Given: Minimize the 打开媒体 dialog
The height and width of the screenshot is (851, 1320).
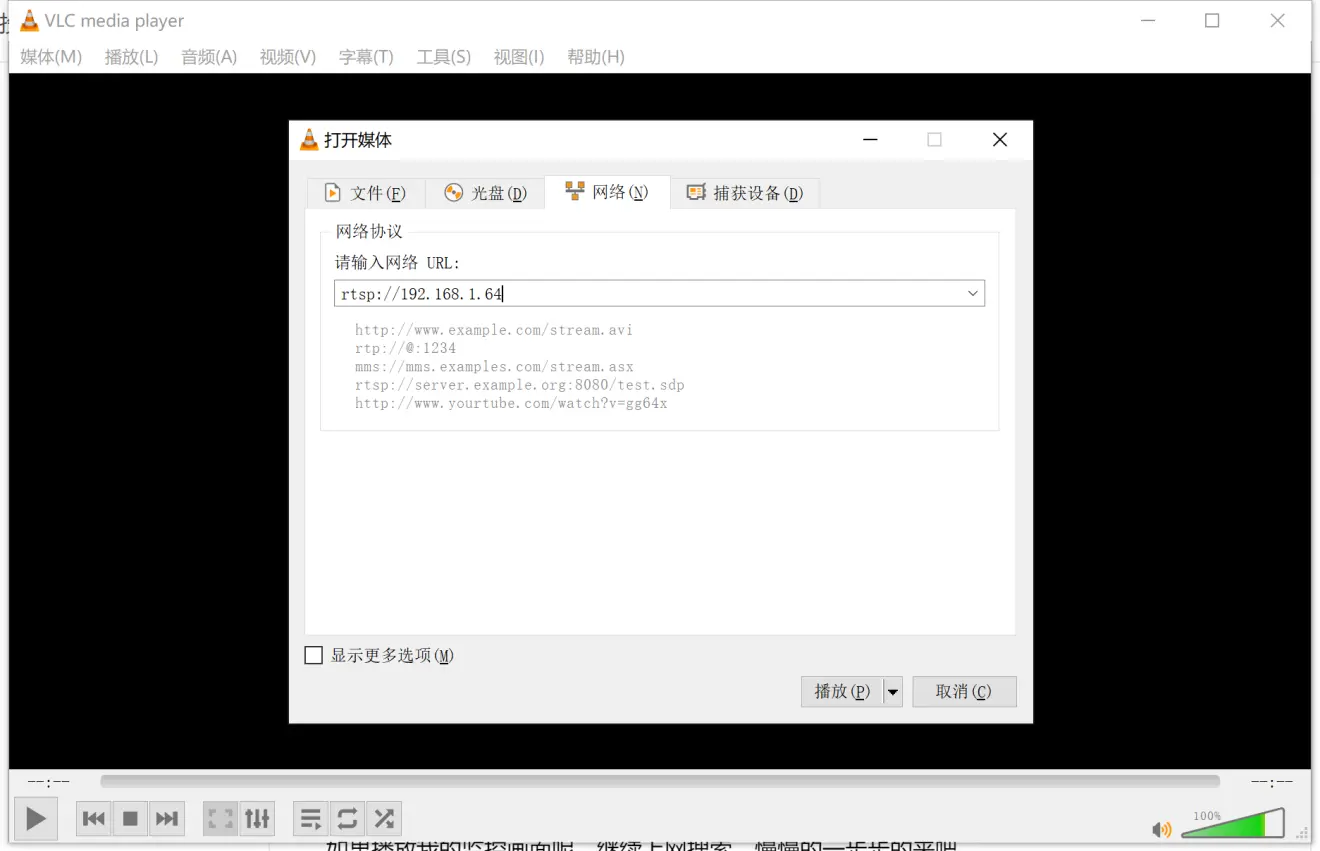Looking at the screenshot, I should [x=870, y=140].
